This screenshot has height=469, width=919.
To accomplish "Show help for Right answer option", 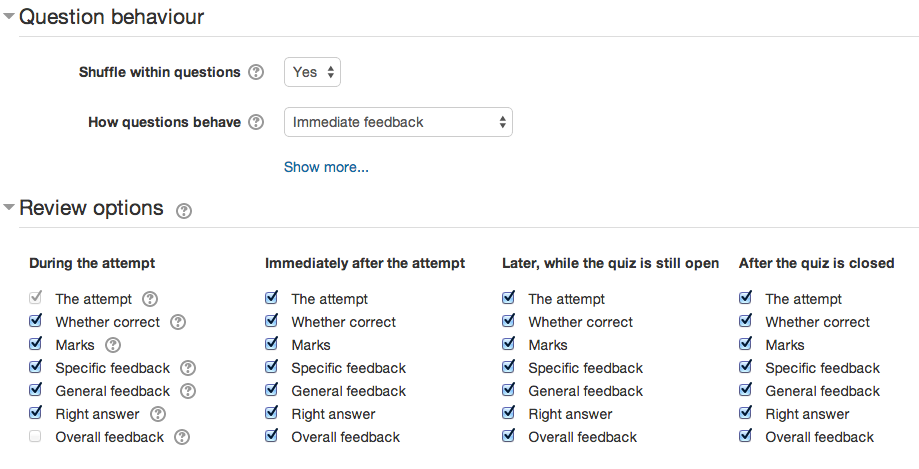I will (x=158, y=414).
